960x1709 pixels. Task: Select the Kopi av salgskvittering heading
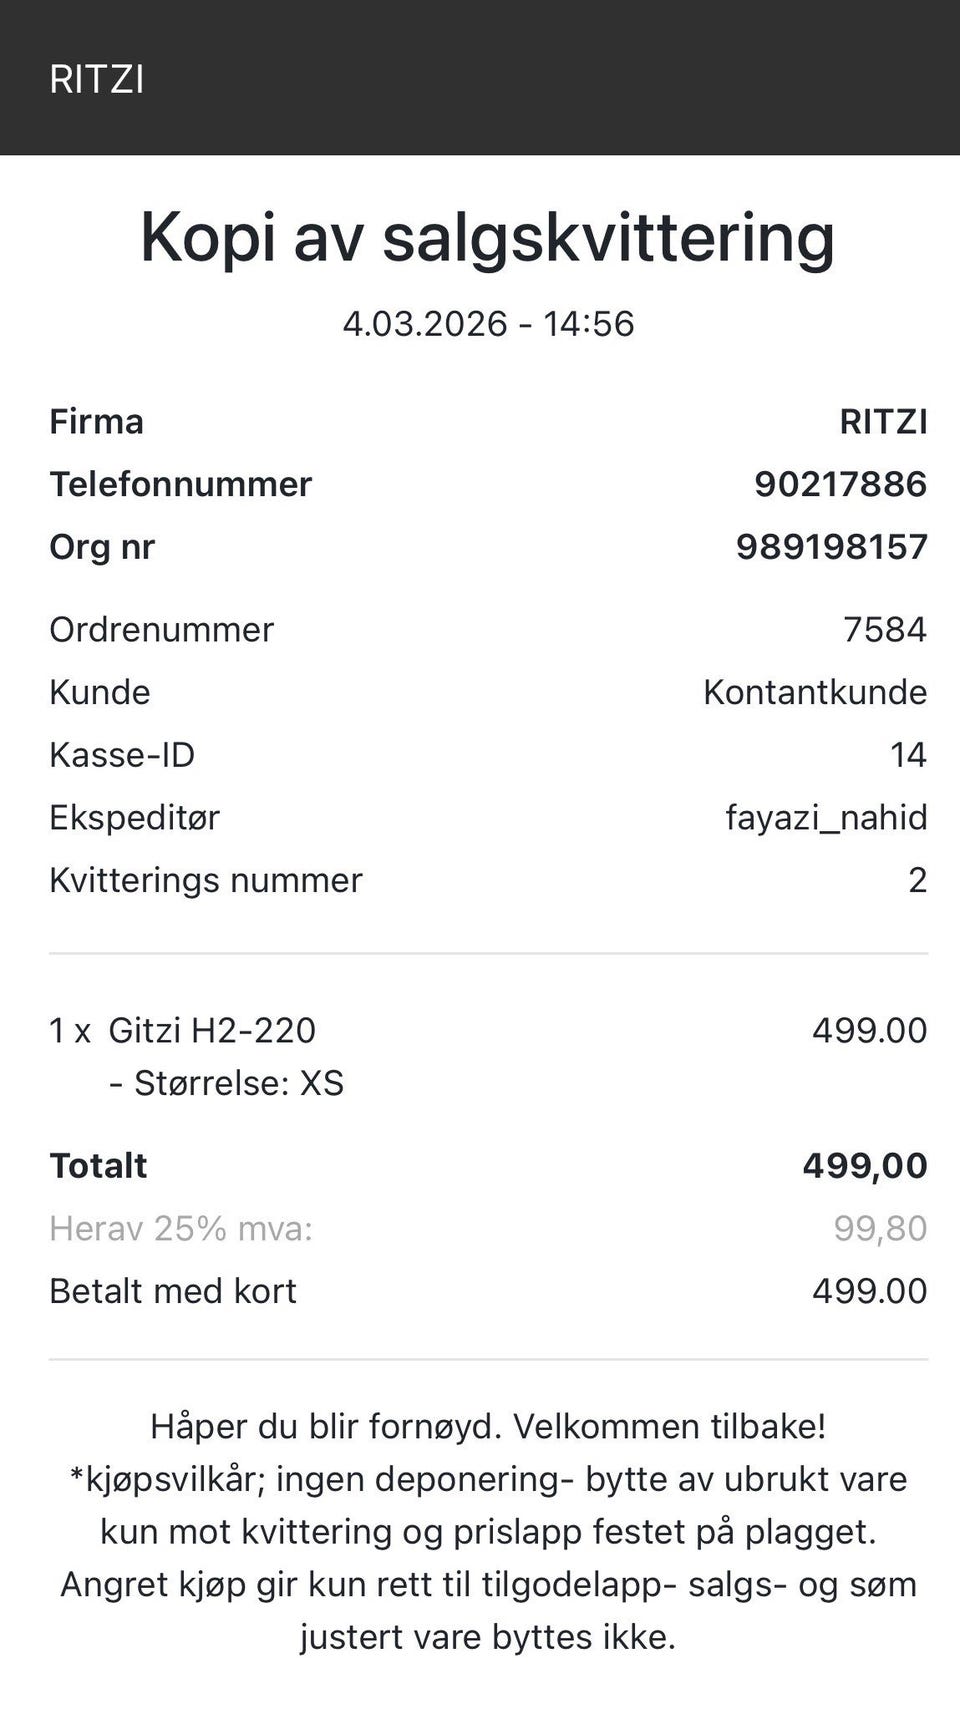click(488, 238)
